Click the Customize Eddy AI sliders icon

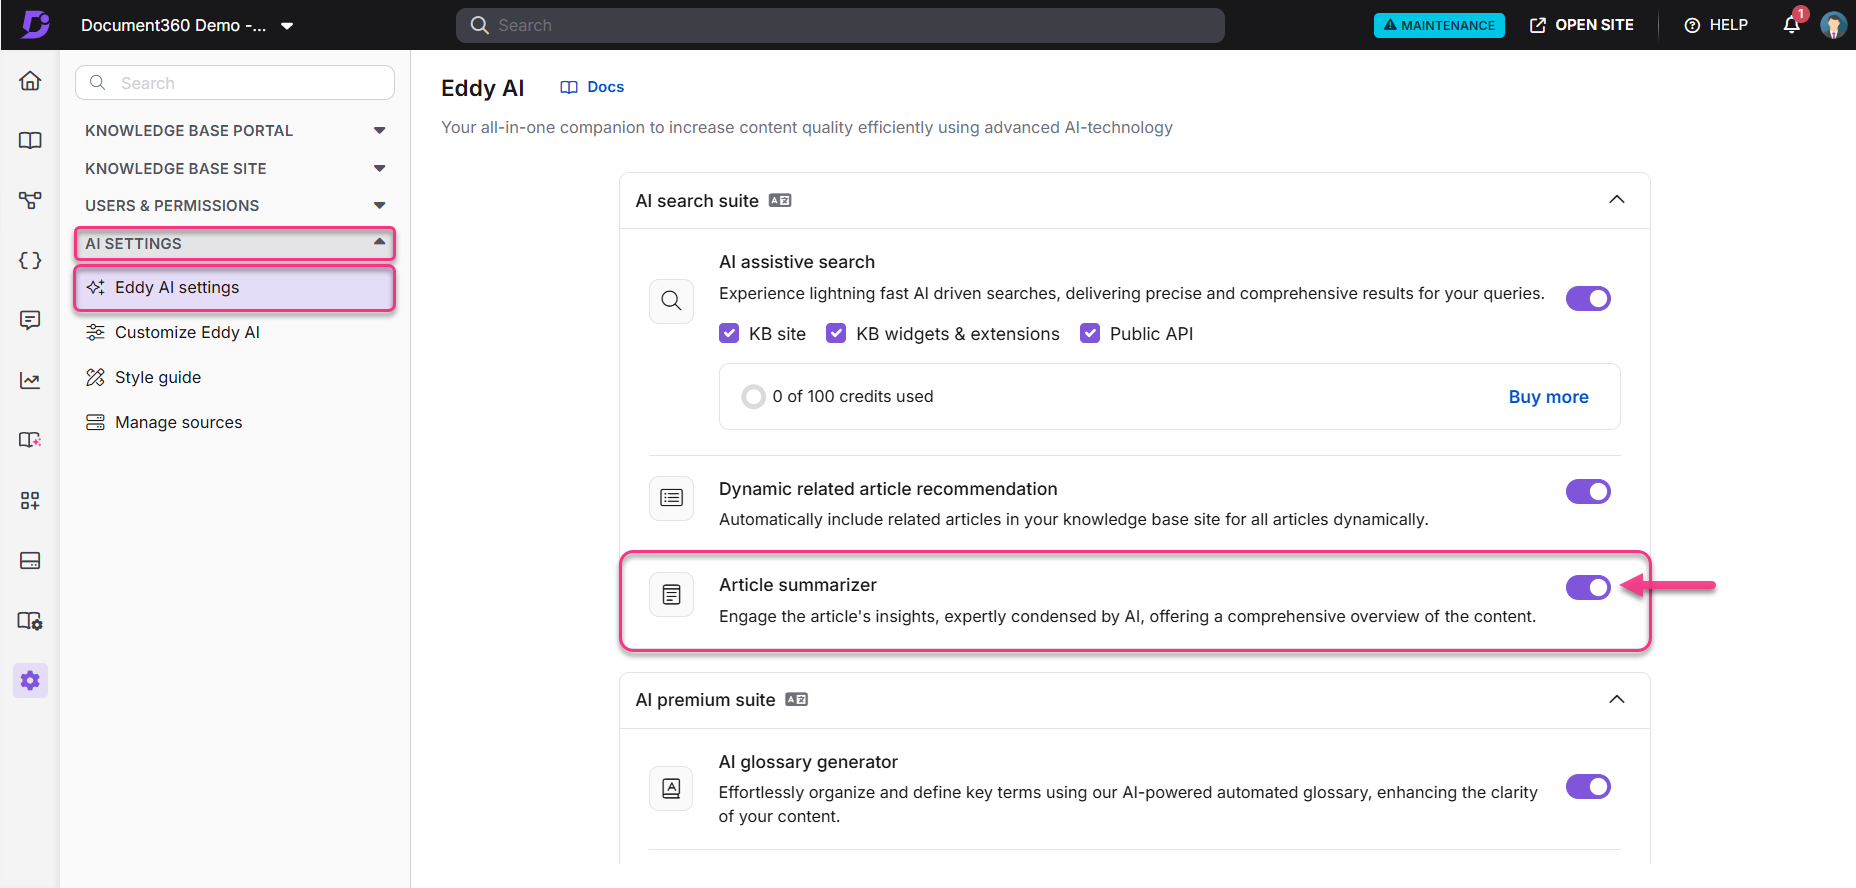(95, 332)
